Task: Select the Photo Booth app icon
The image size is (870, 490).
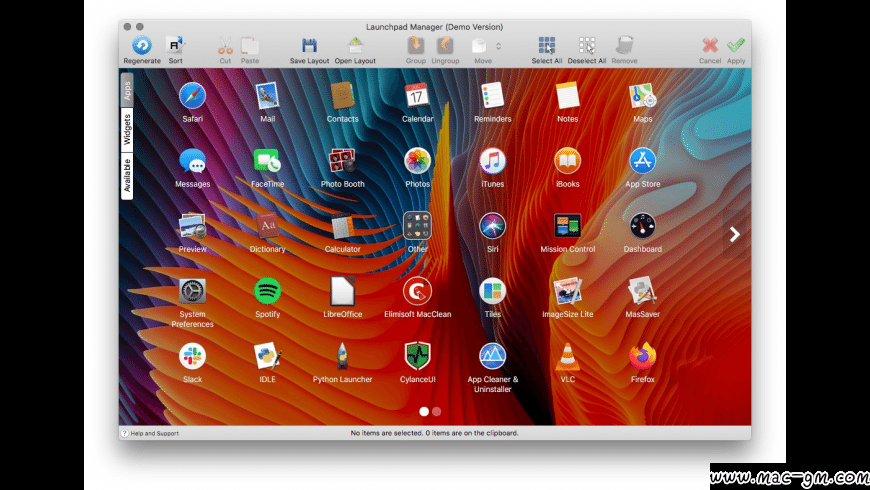Action: point(342,161)
